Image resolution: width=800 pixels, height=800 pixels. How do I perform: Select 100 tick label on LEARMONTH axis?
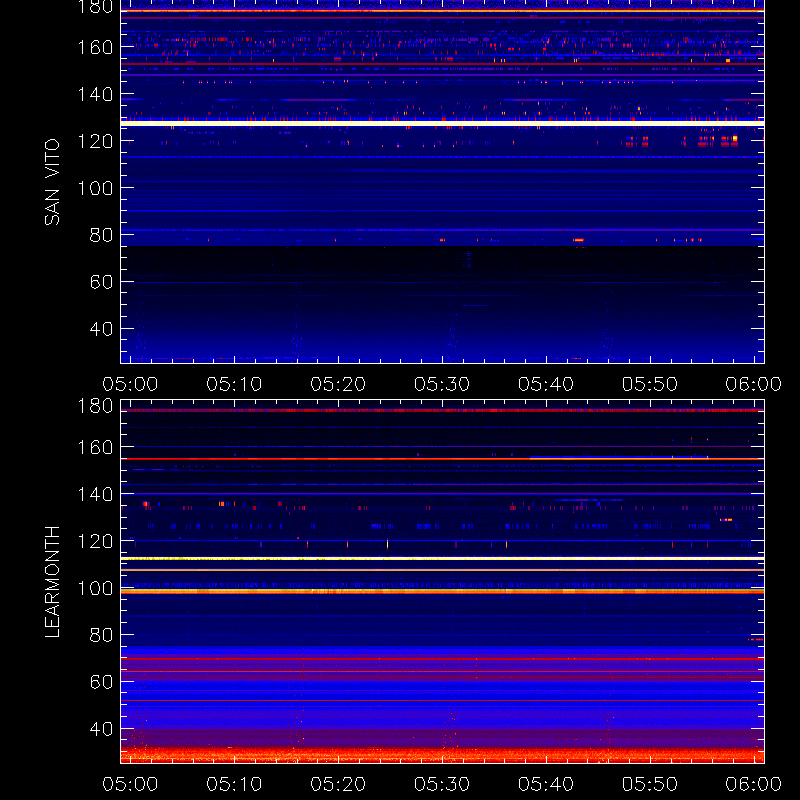tap(95, 588)
